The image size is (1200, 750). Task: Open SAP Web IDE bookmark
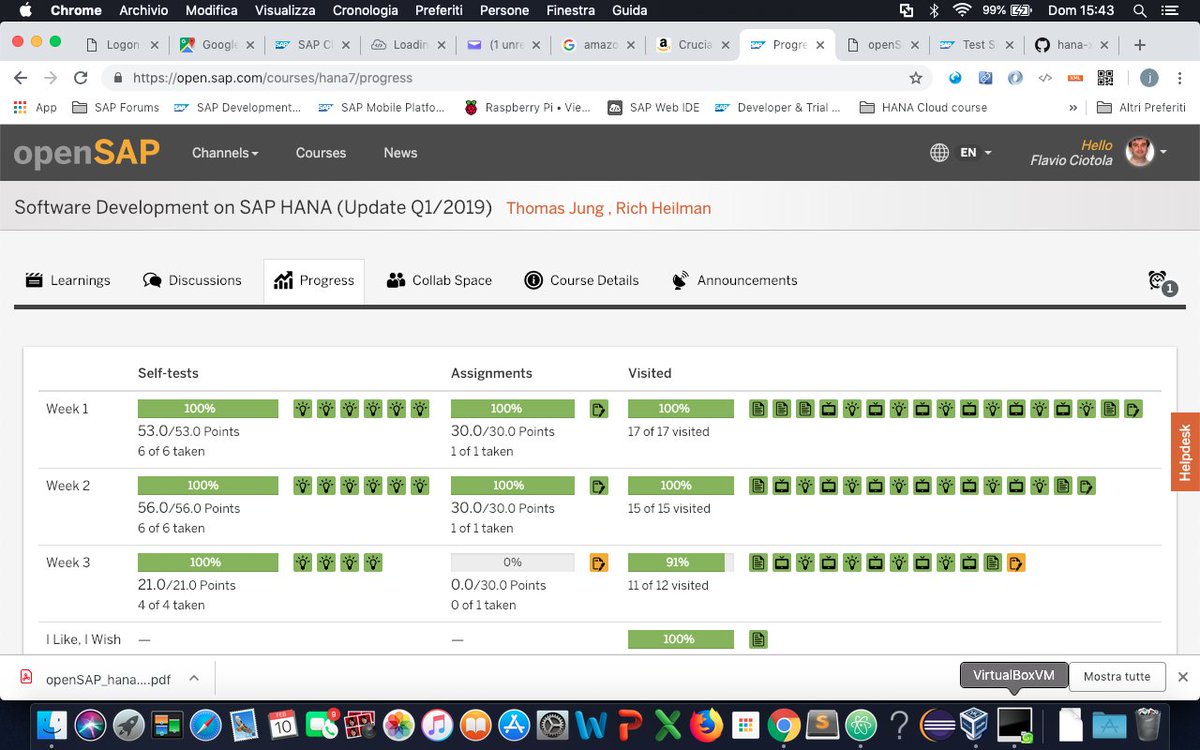click(654, 108)
